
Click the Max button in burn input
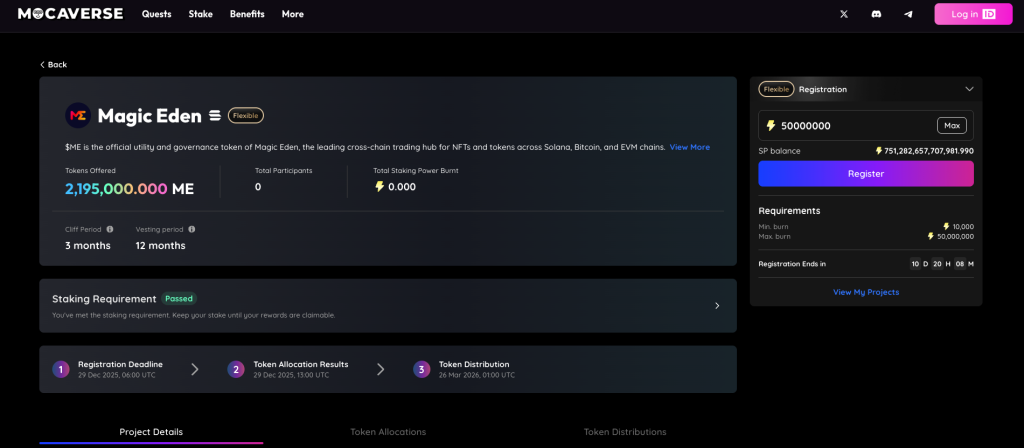click(x=951, y=125)
